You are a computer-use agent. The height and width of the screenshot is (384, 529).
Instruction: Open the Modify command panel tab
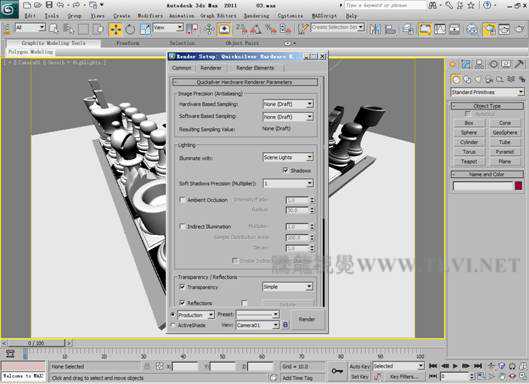tap(466, 64)
